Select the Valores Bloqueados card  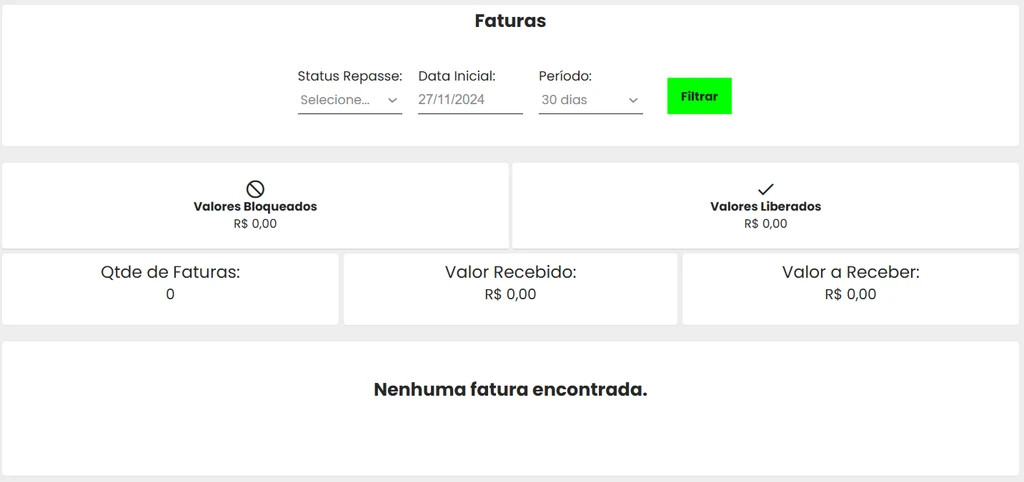click(255, 205)
